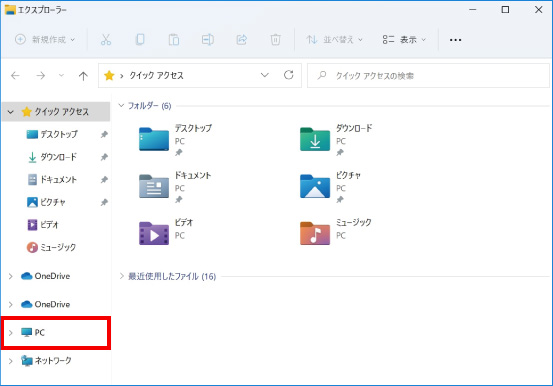Click the Share icon in toolbar

point(242,40)
